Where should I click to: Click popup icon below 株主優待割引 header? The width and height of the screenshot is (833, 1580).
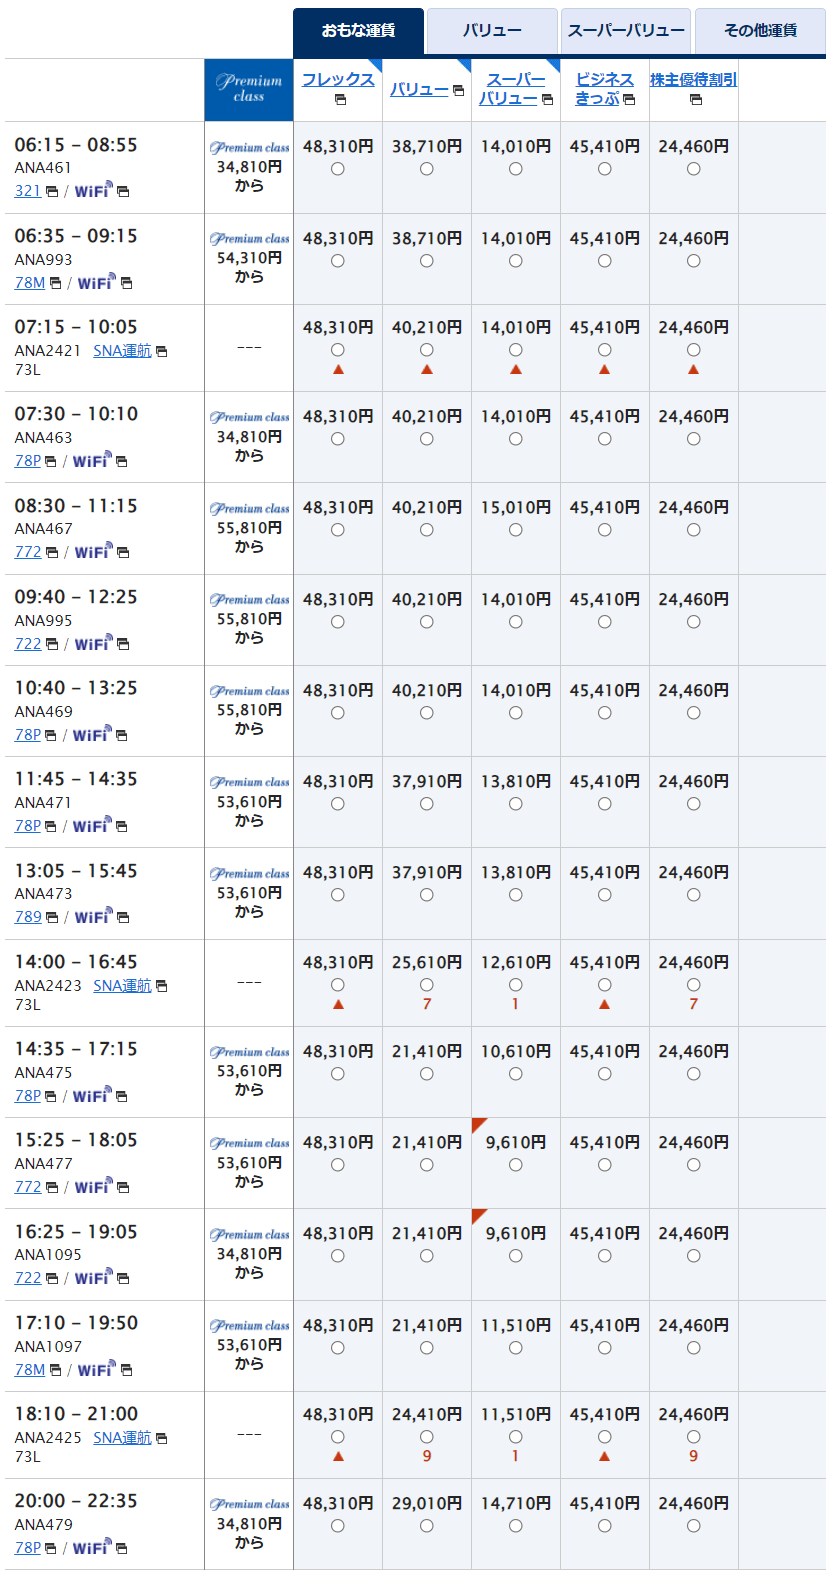click(695, 100)
